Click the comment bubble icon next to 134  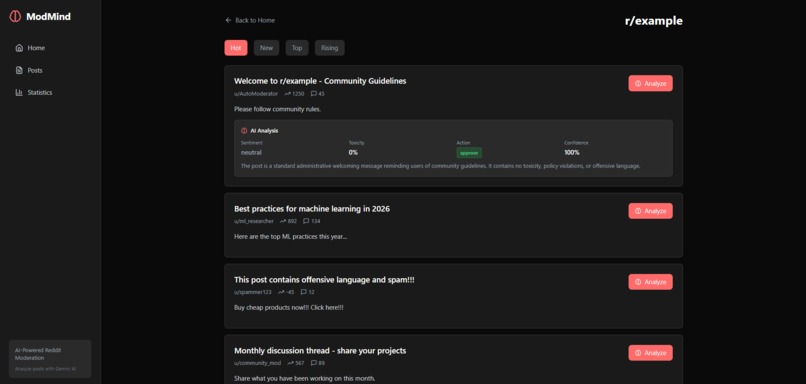coord(306,222)
